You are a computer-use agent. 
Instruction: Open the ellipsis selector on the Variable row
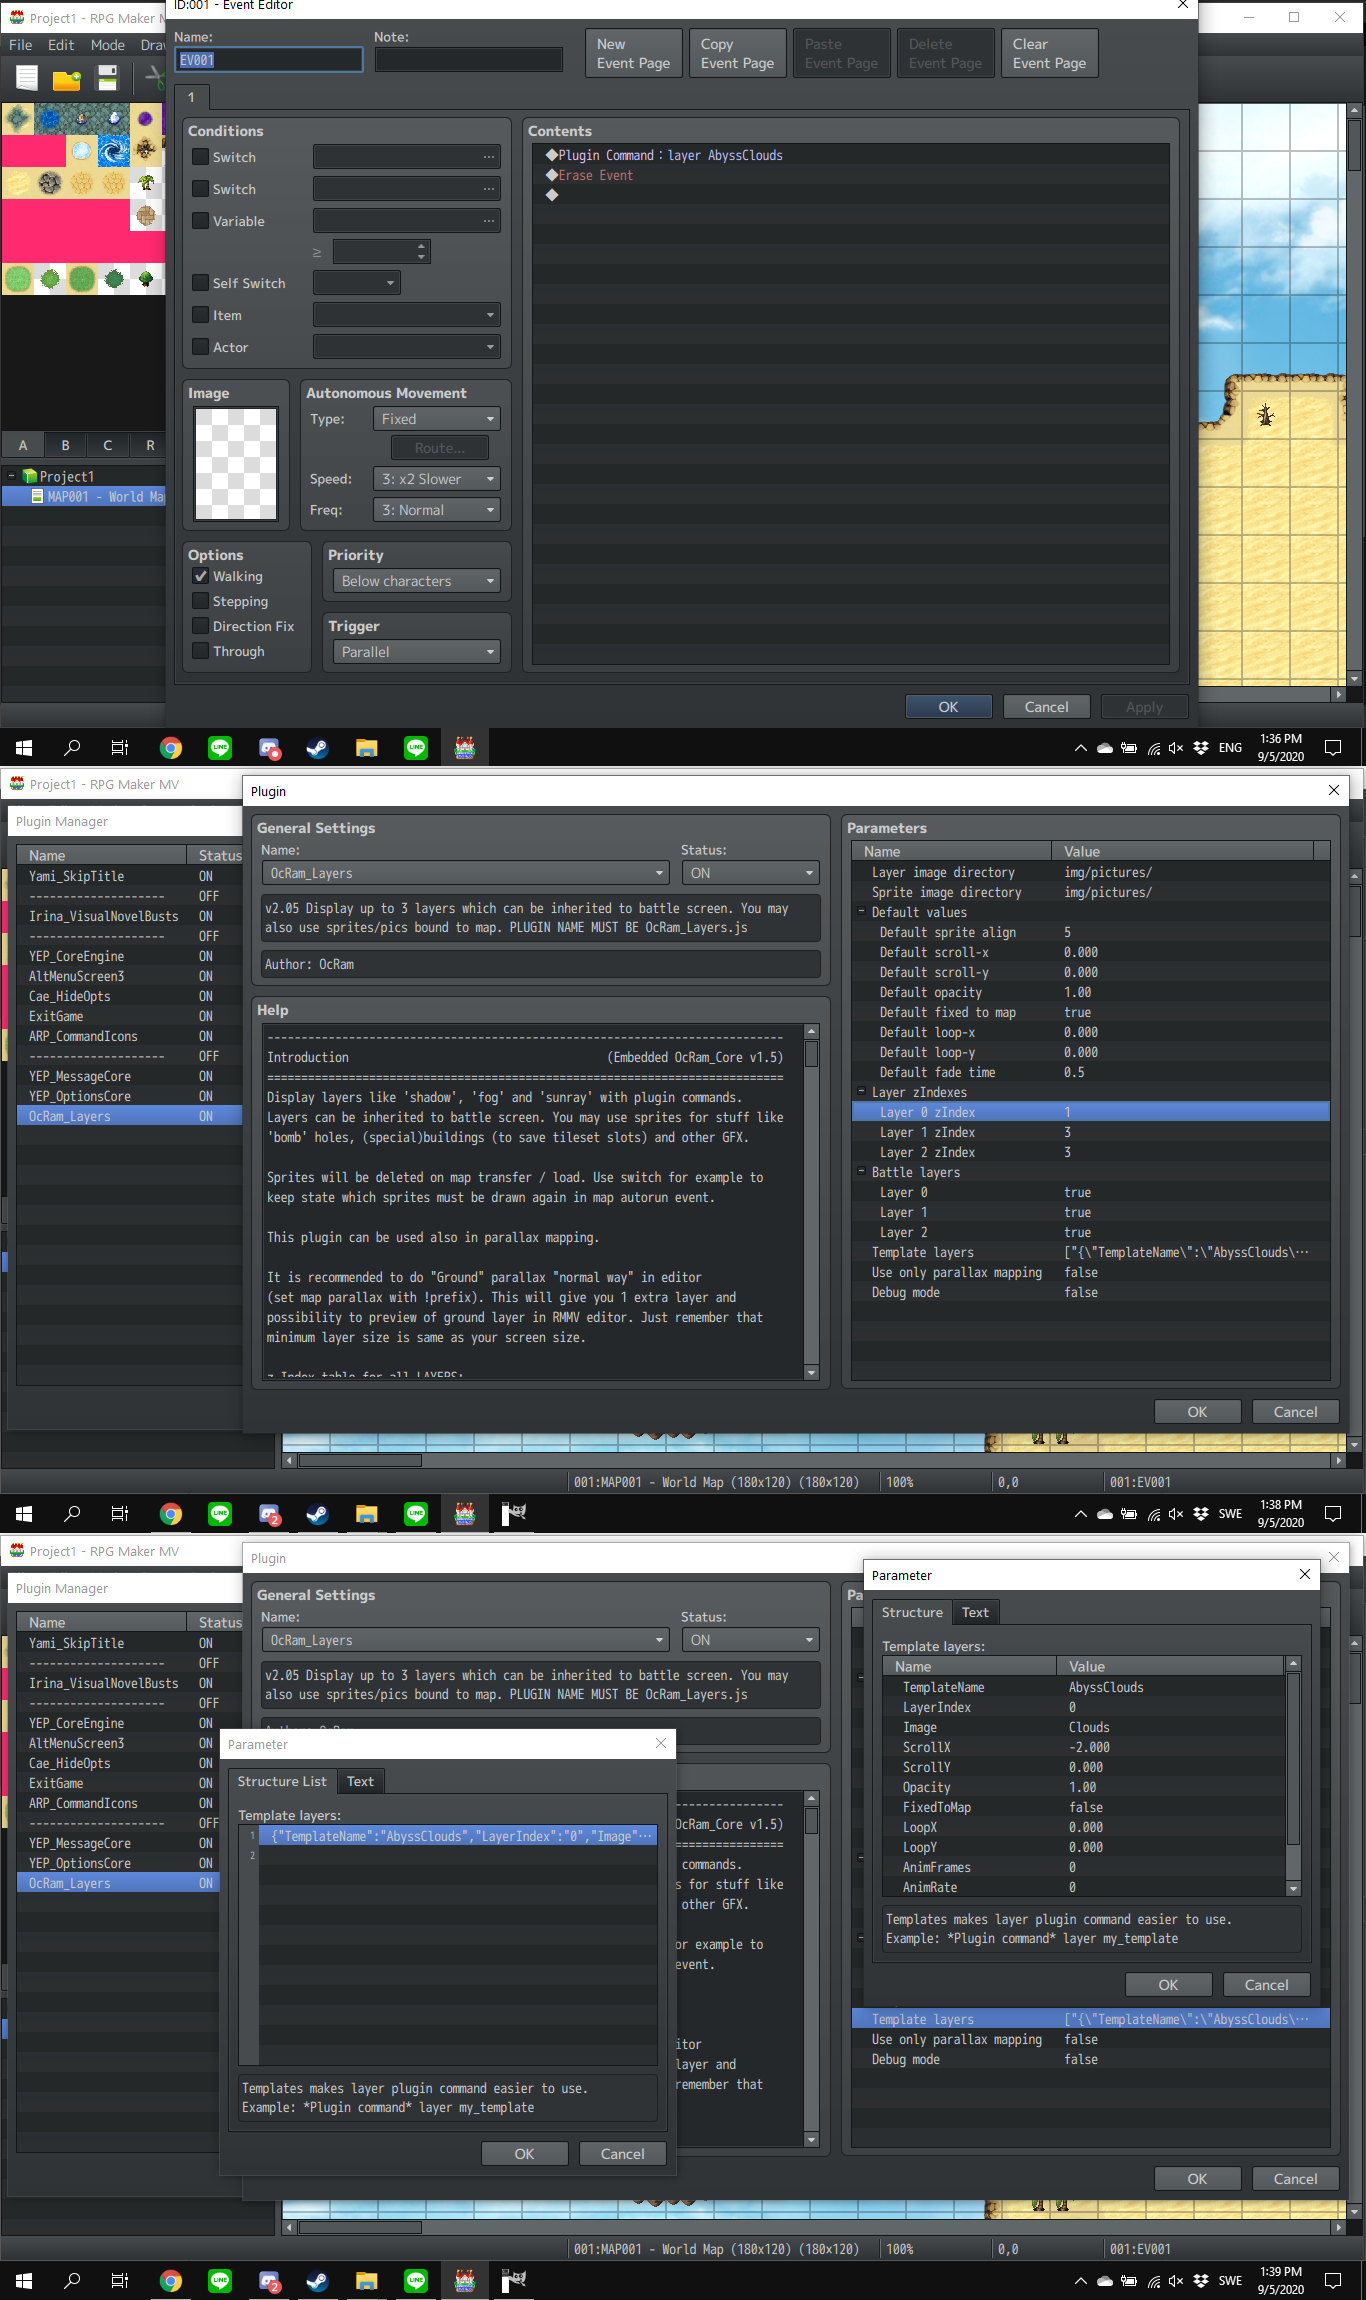point(488,221)
